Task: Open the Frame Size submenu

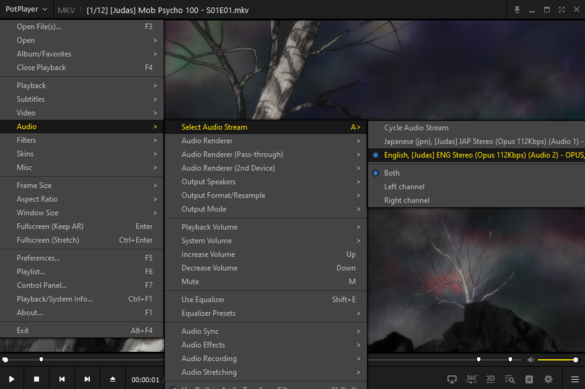Action: pos(82,185)
